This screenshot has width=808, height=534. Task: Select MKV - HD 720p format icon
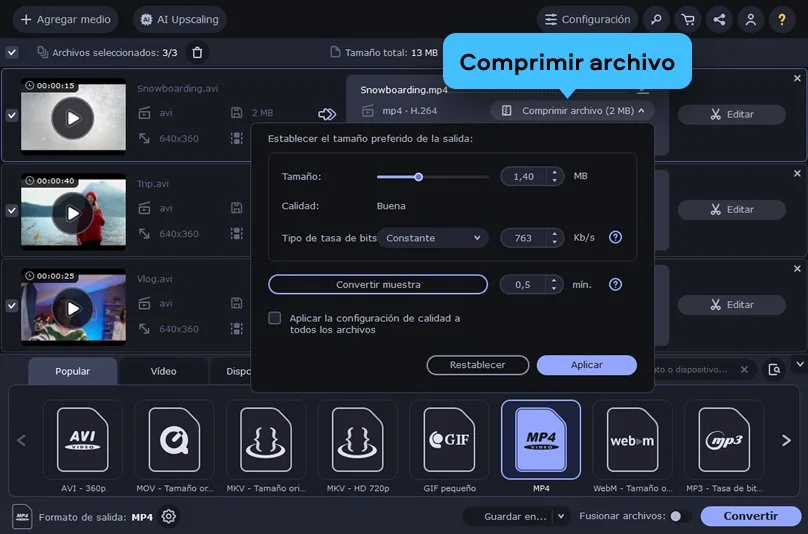pos(358,440)
